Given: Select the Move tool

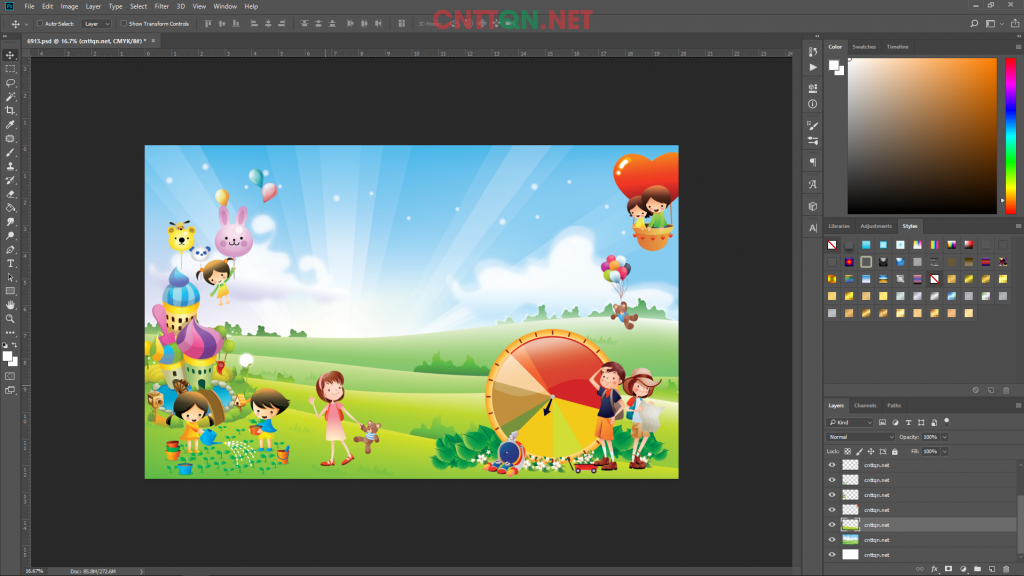Looking at the screenshot, I should 10,55.
